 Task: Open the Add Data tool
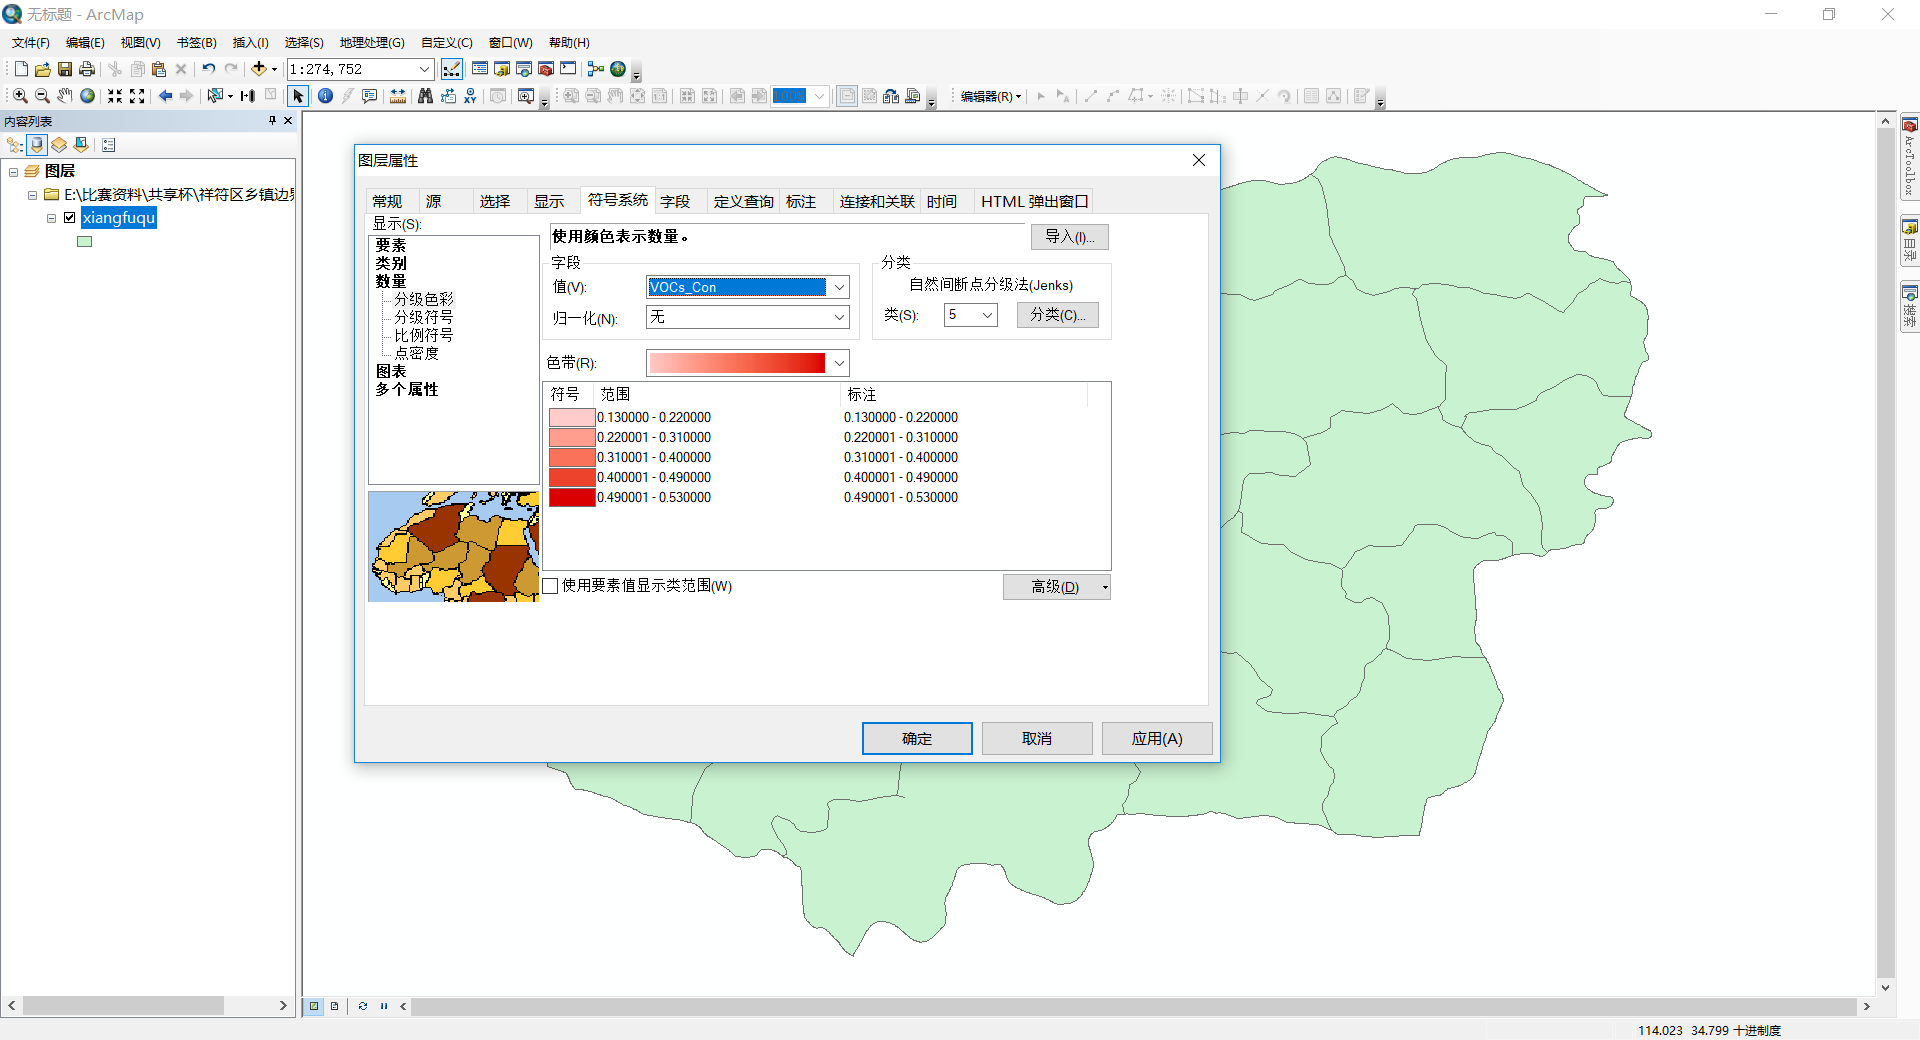260,69
